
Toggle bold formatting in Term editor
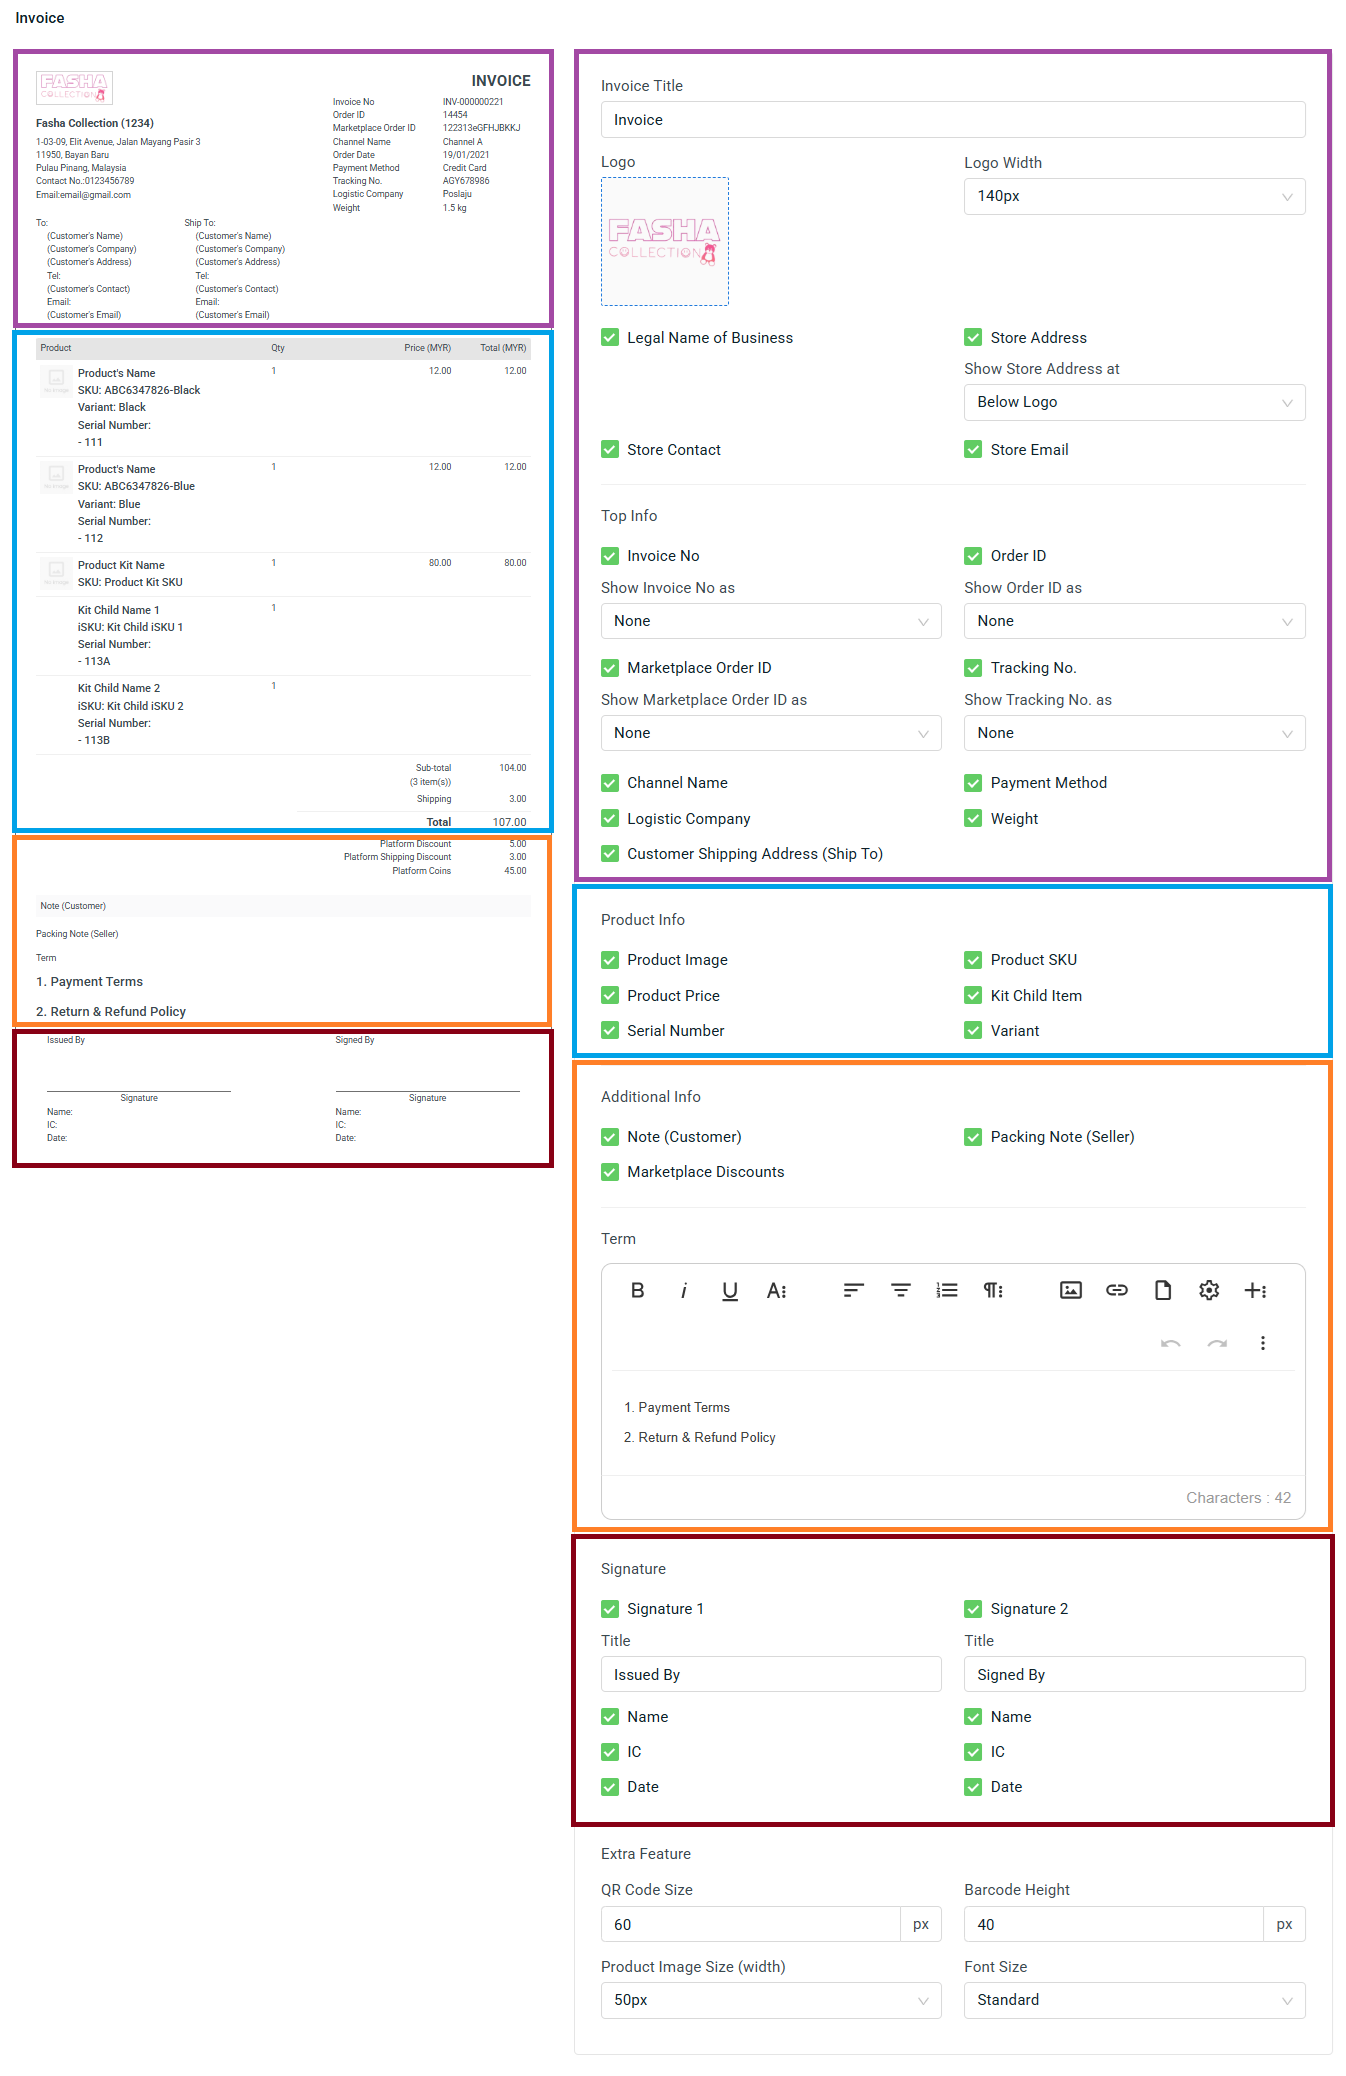pos(637,1290)
